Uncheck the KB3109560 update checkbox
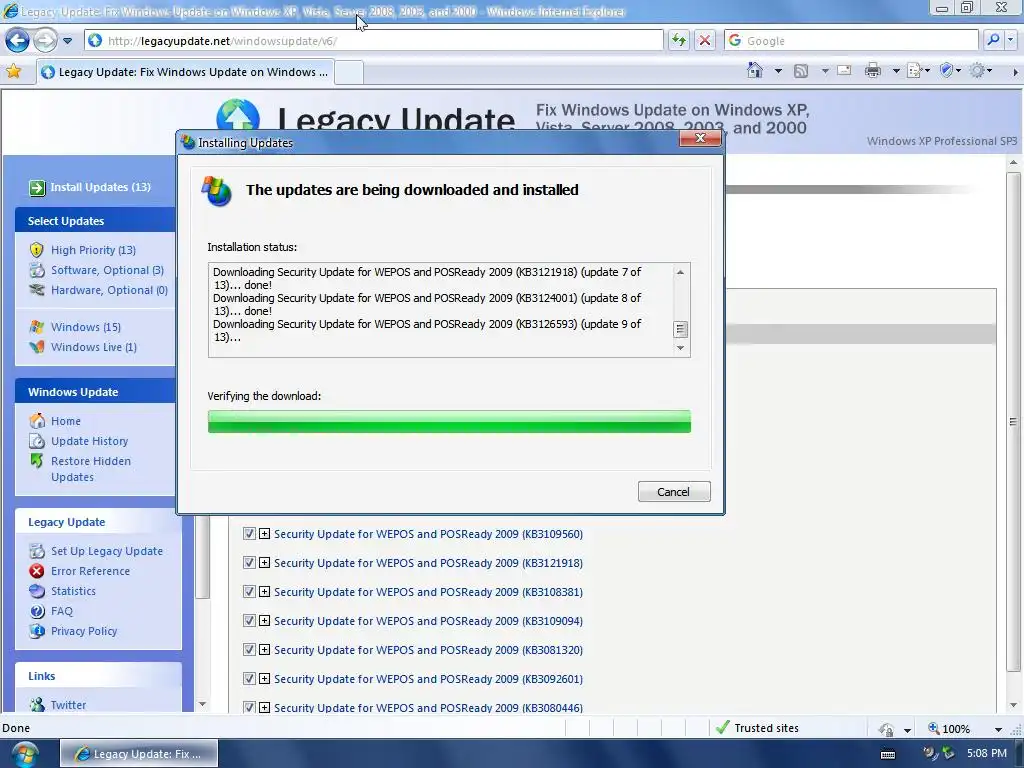The image size is (1024, 768). point(249,534)
